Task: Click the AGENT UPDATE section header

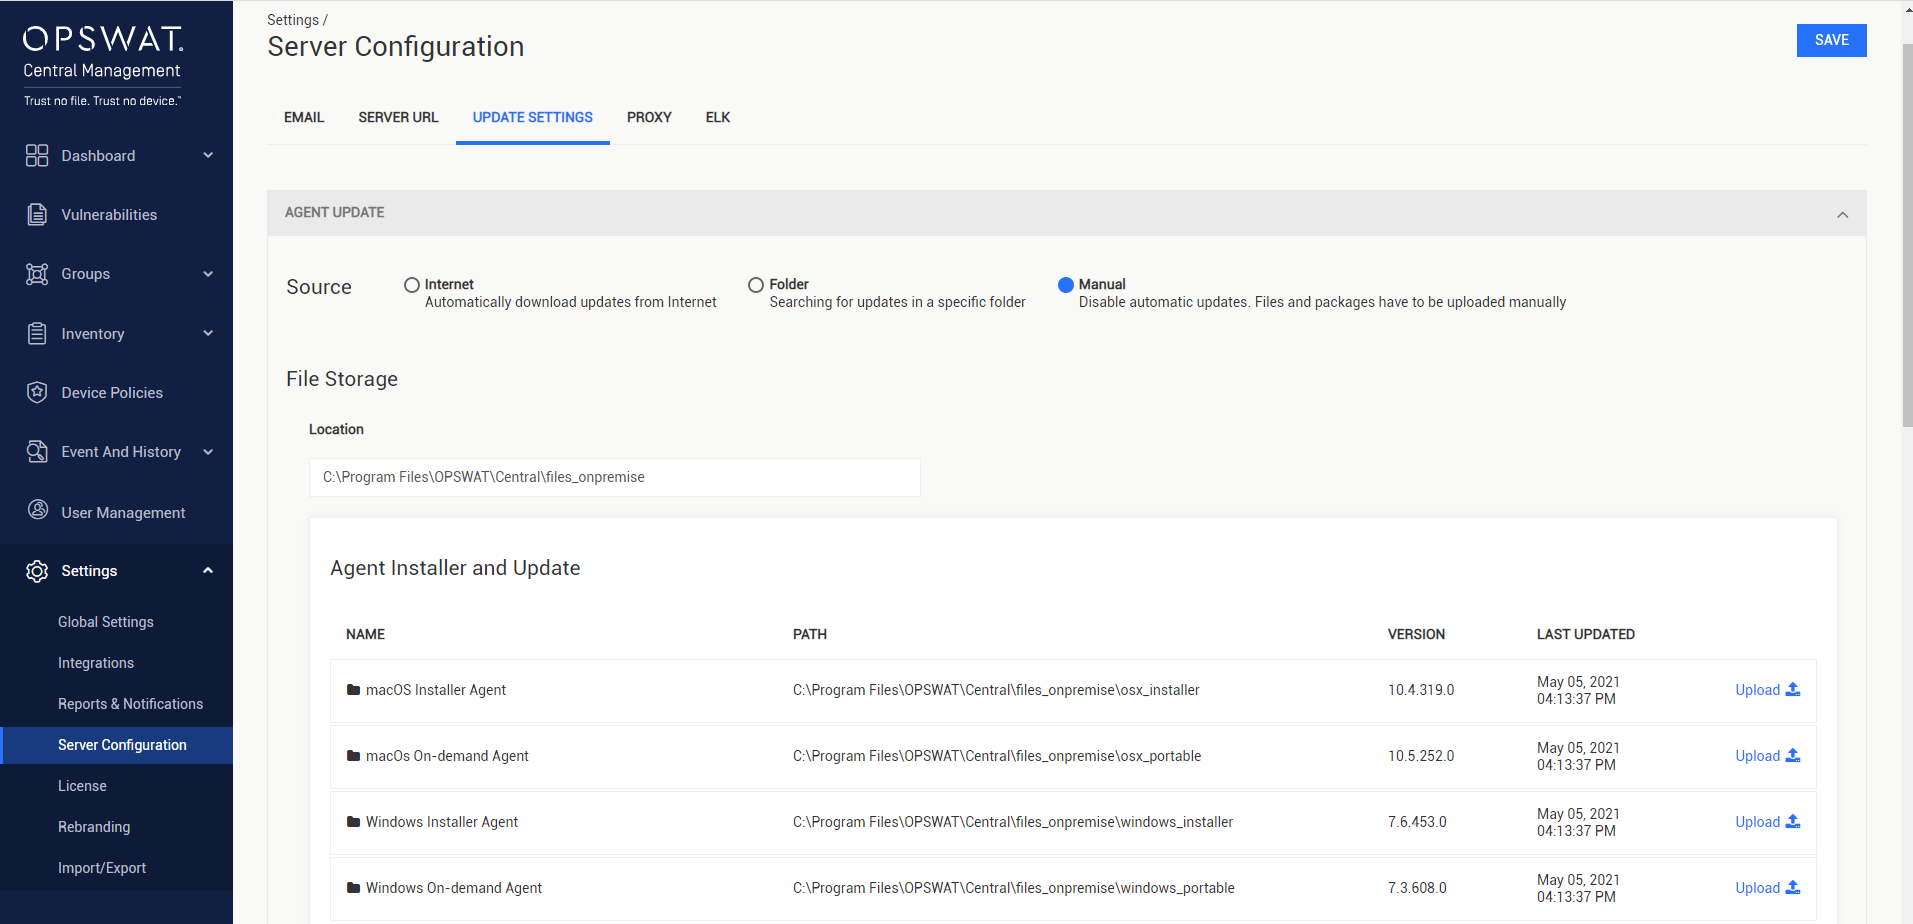Action: [x=1066, y=213]
